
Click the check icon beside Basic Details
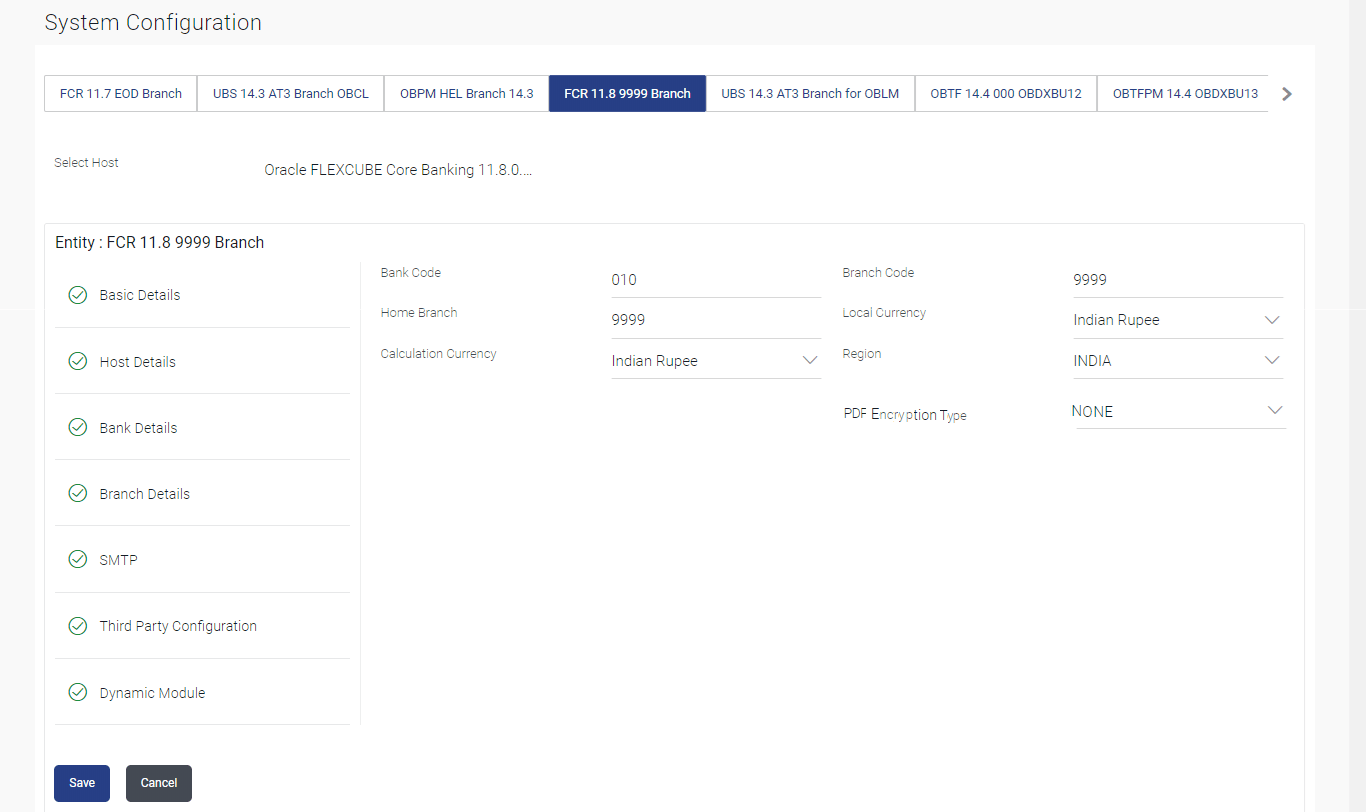pos(77,295)
